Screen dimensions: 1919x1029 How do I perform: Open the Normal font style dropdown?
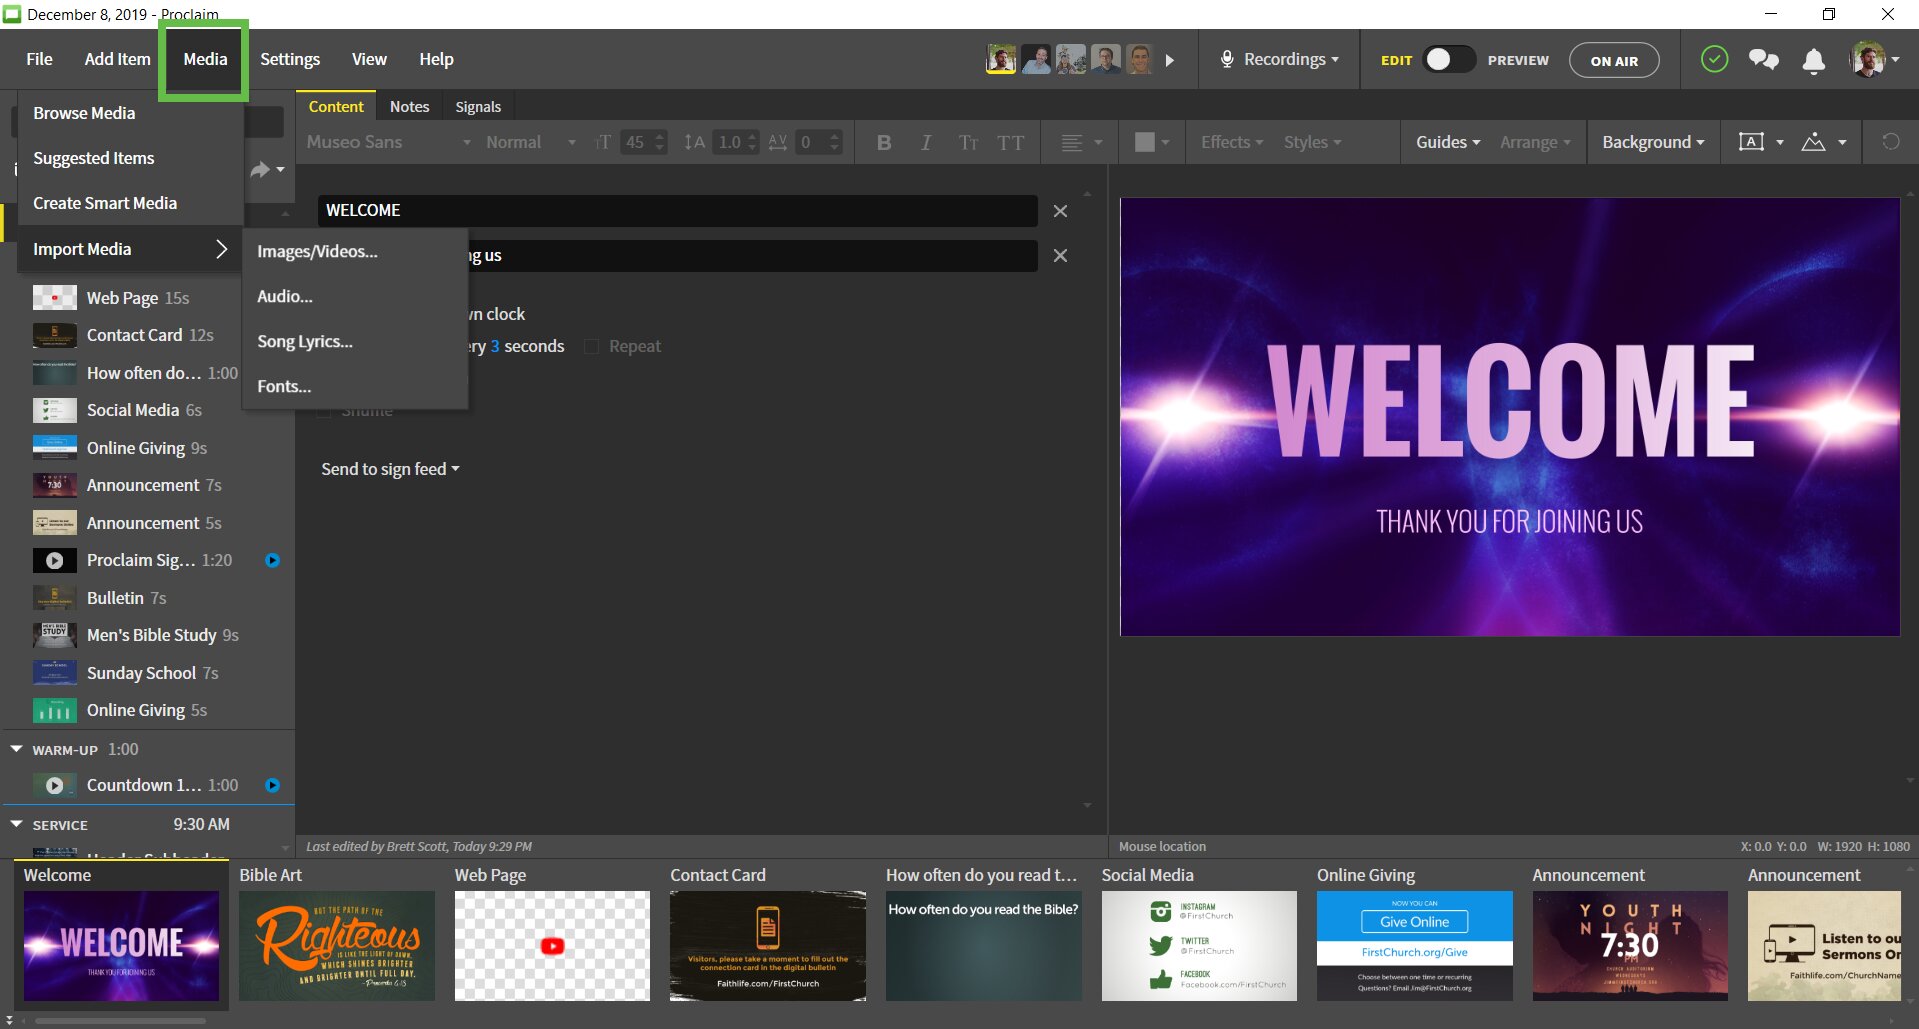[531, 142]
